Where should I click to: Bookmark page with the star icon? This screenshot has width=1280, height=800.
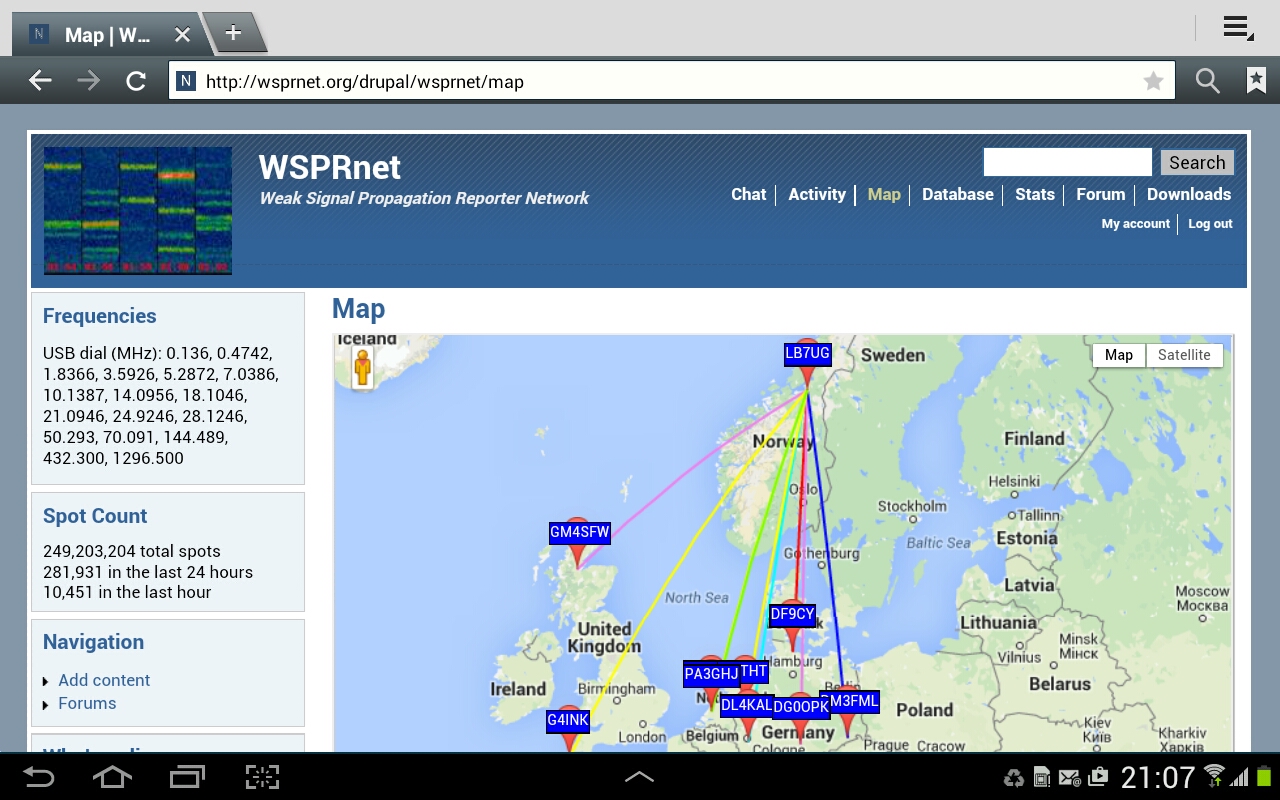(x=1153, y=81)
